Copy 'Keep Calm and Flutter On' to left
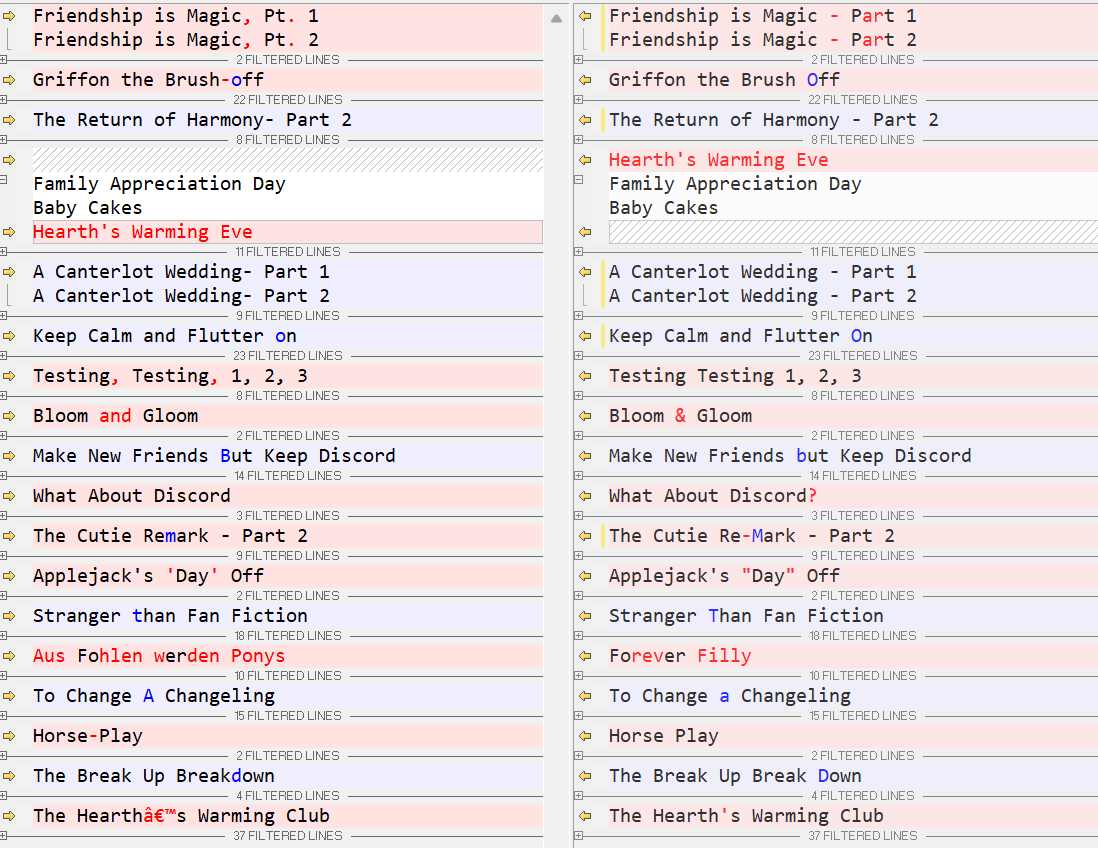The height and width of the screenshot is (848, 1098). pos(585,336)
